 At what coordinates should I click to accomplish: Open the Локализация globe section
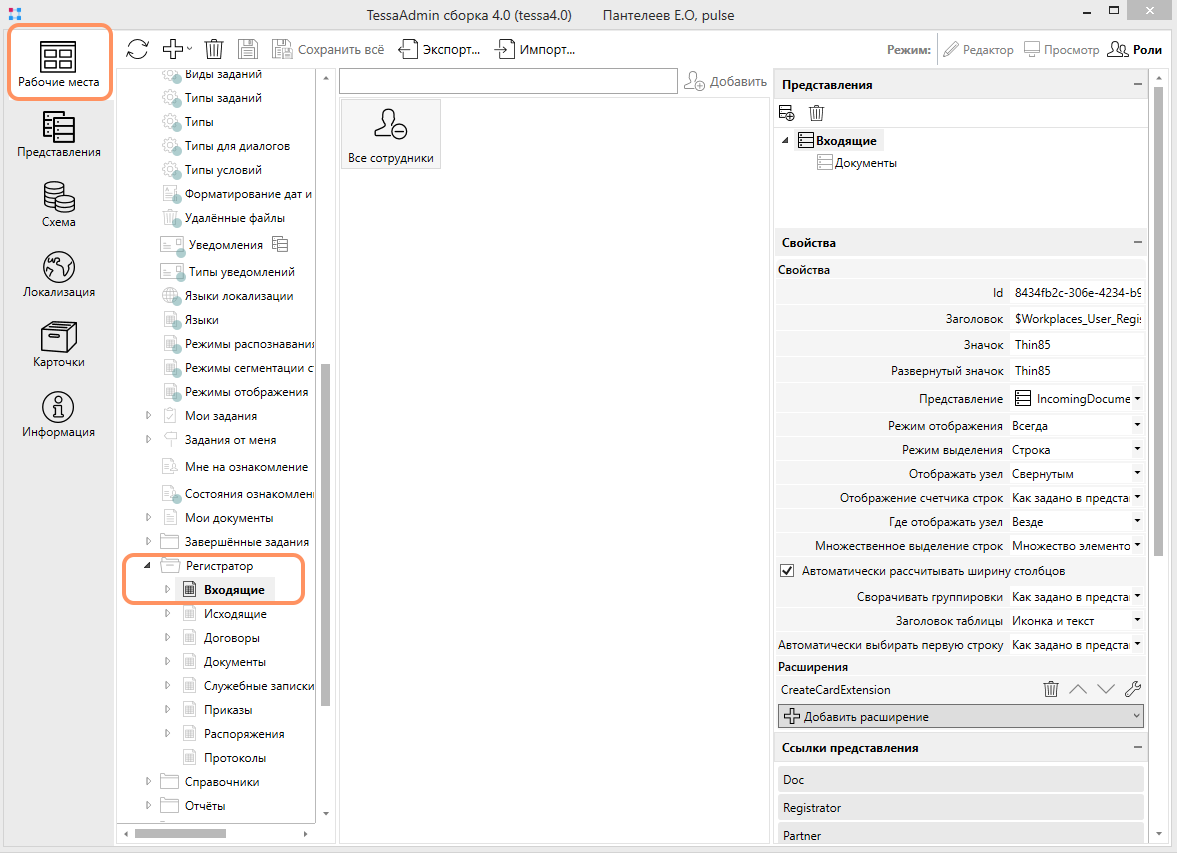(58, 275)
